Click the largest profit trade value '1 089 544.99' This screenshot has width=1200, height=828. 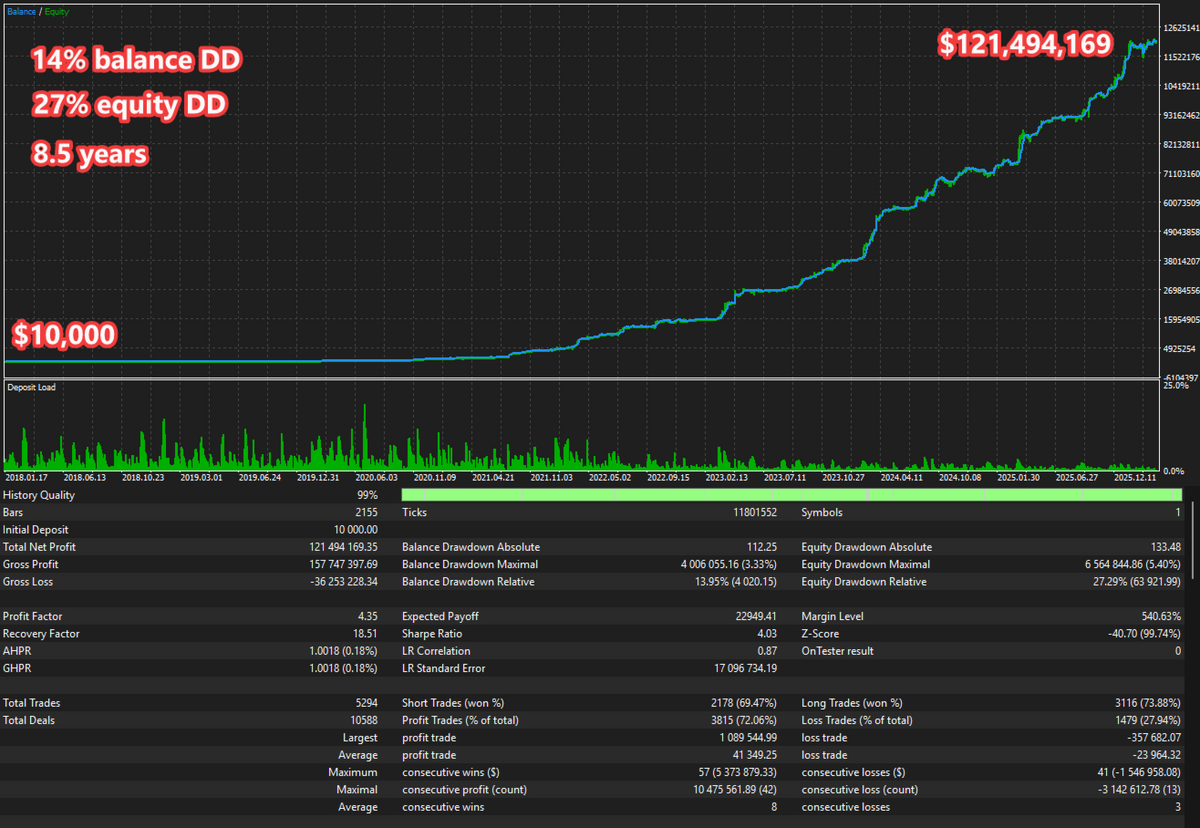click(x=748, y=738)
